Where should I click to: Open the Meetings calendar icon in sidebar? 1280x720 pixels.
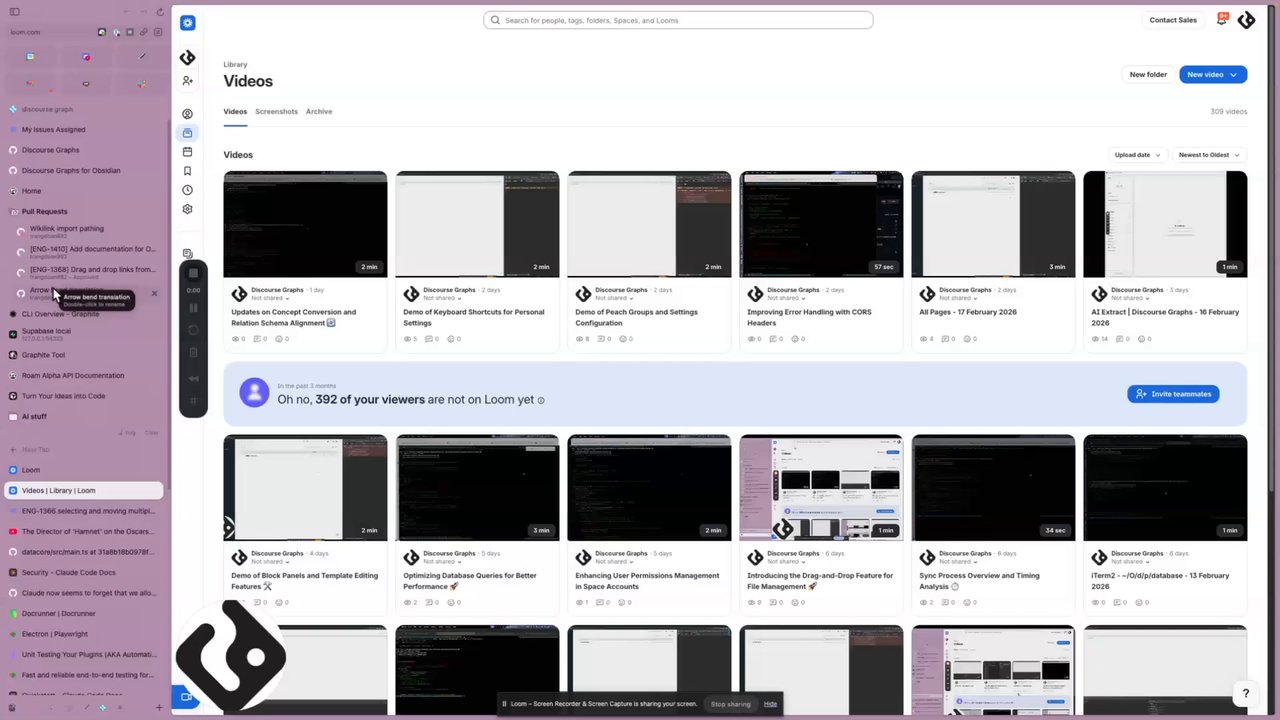187,152
